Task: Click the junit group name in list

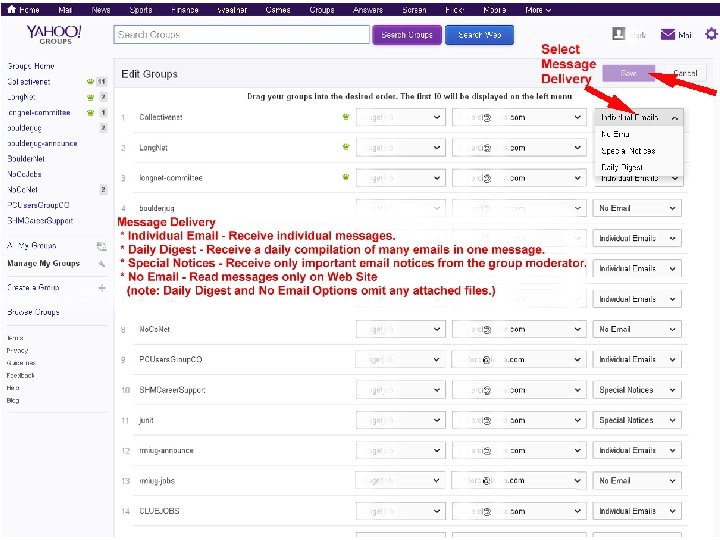Action: click(146, 420)
